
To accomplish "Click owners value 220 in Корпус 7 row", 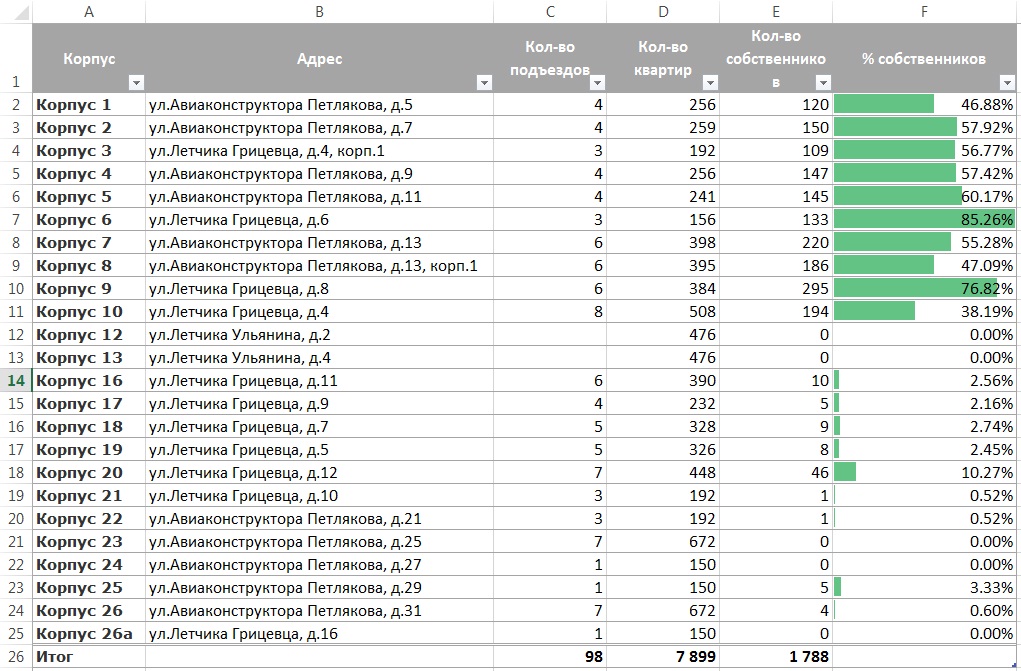I will [776, 242].
